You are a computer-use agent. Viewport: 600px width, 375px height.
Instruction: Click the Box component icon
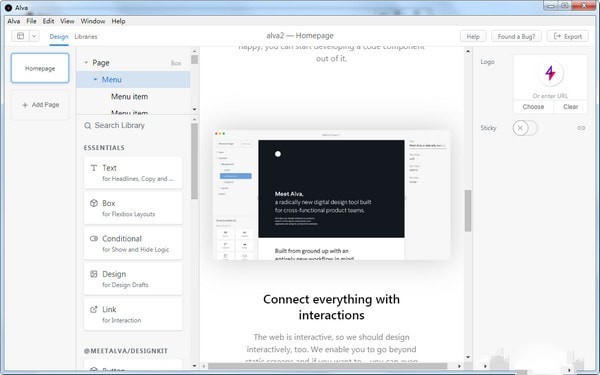point(94,203)
